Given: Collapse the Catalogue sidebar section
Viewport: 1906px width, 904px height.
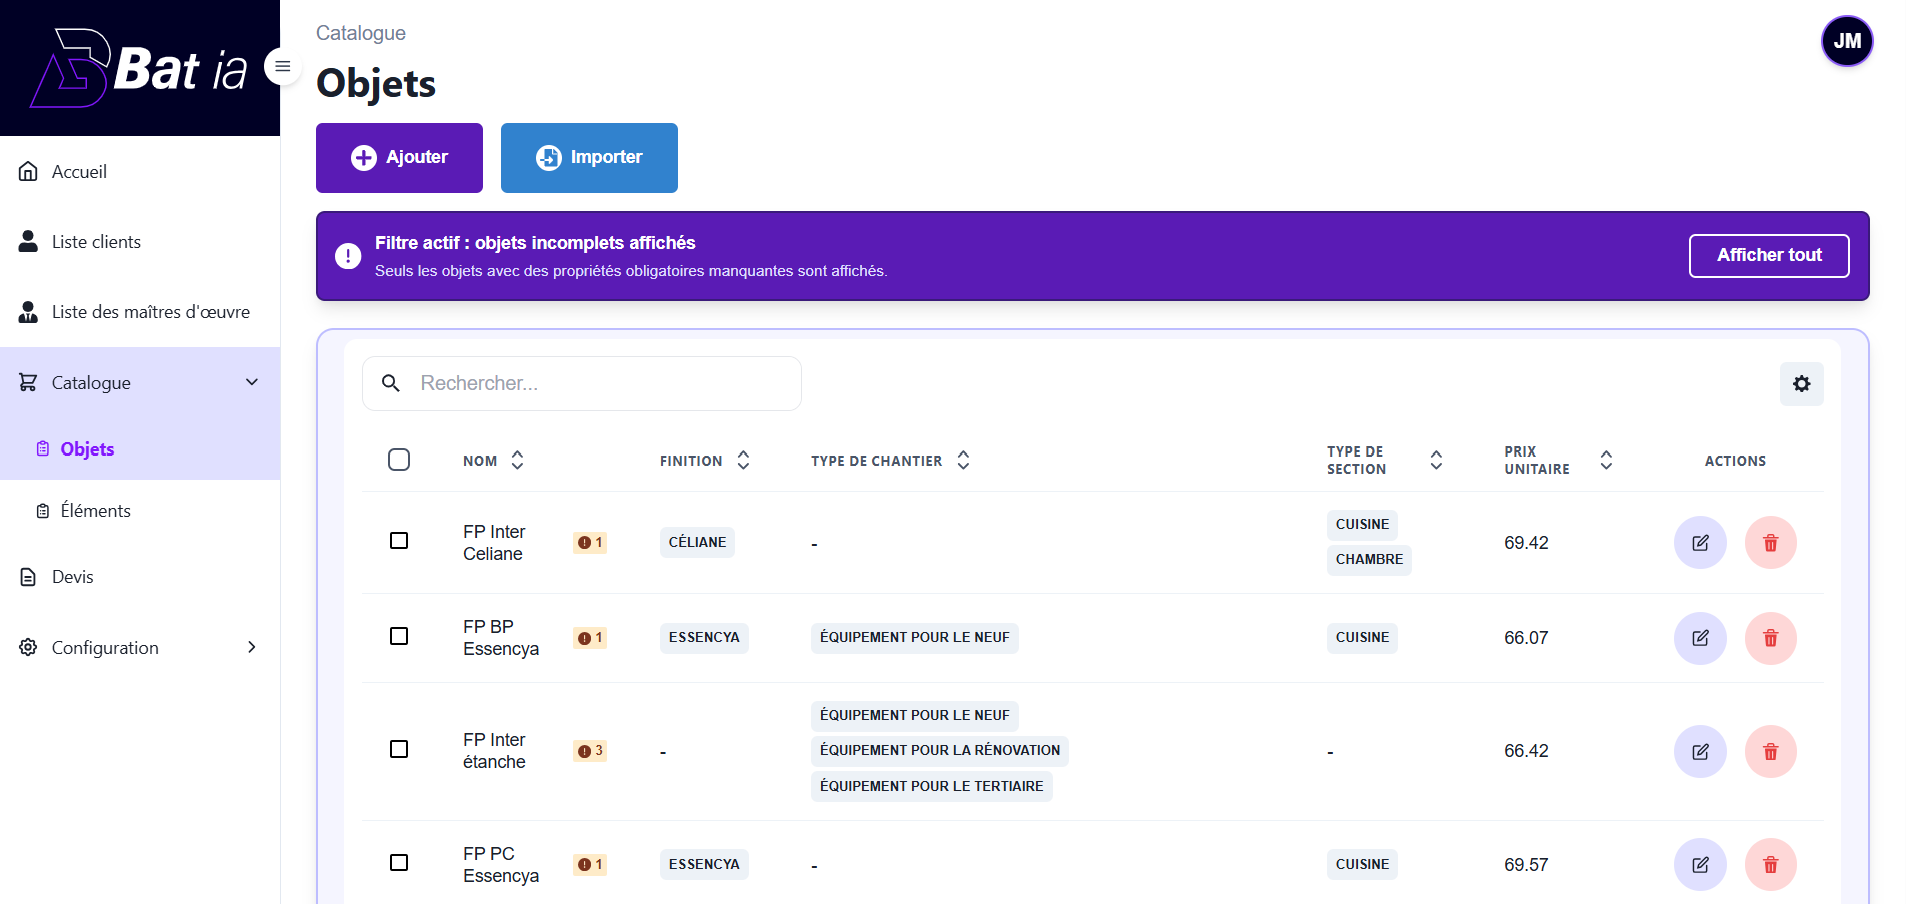Looking at the screenshot, I should [x=252, y=382].
